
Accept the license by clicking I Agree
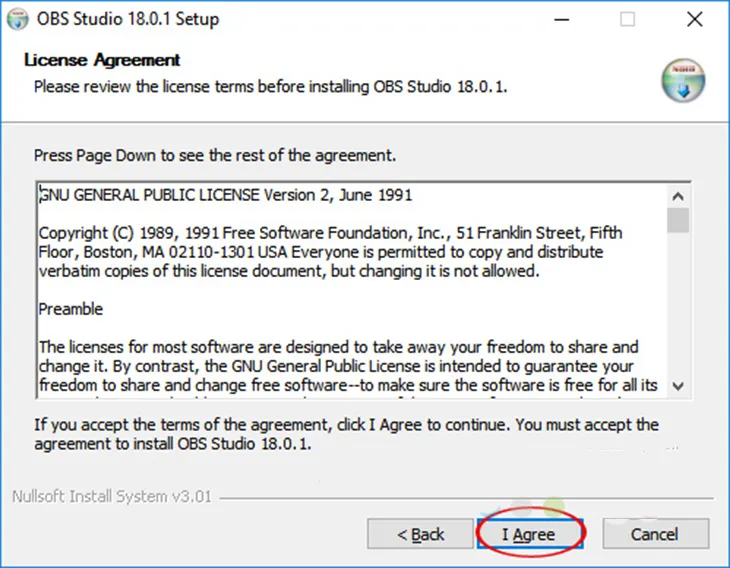point(528,535)
